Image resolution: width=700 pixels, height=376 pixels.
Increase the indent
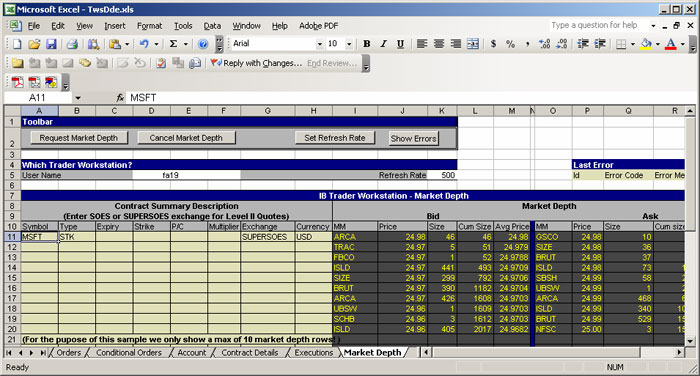click(x=600, y=44)
